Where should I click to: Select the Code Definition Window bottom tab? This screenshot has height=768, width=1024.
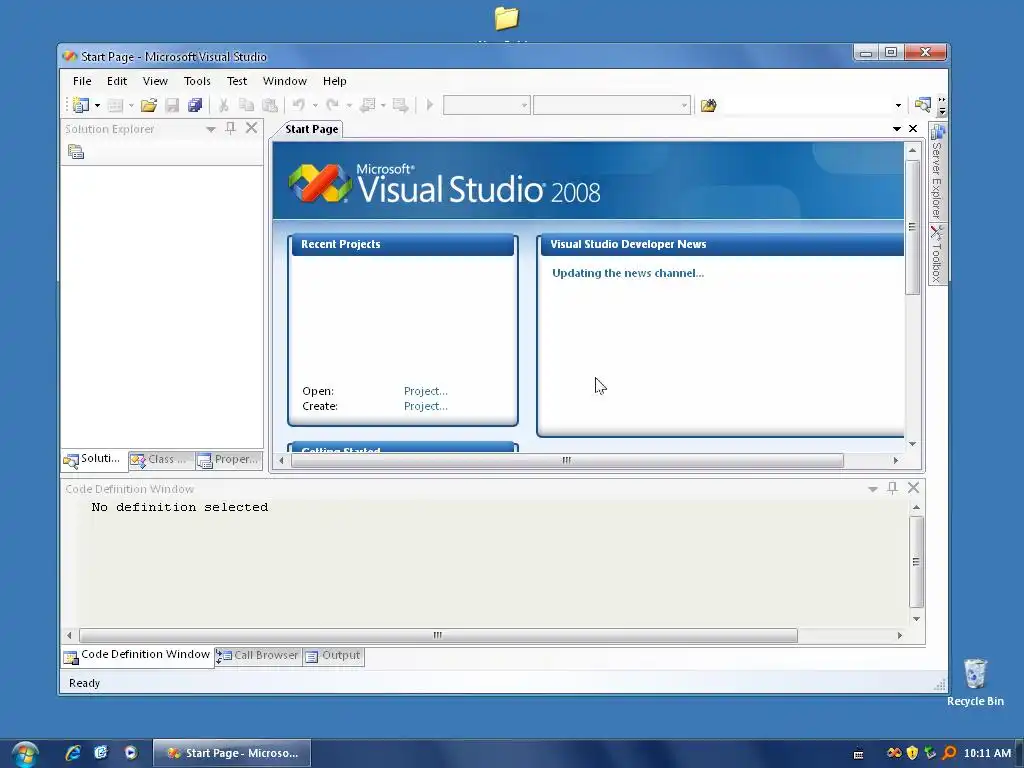pos(137,656)
